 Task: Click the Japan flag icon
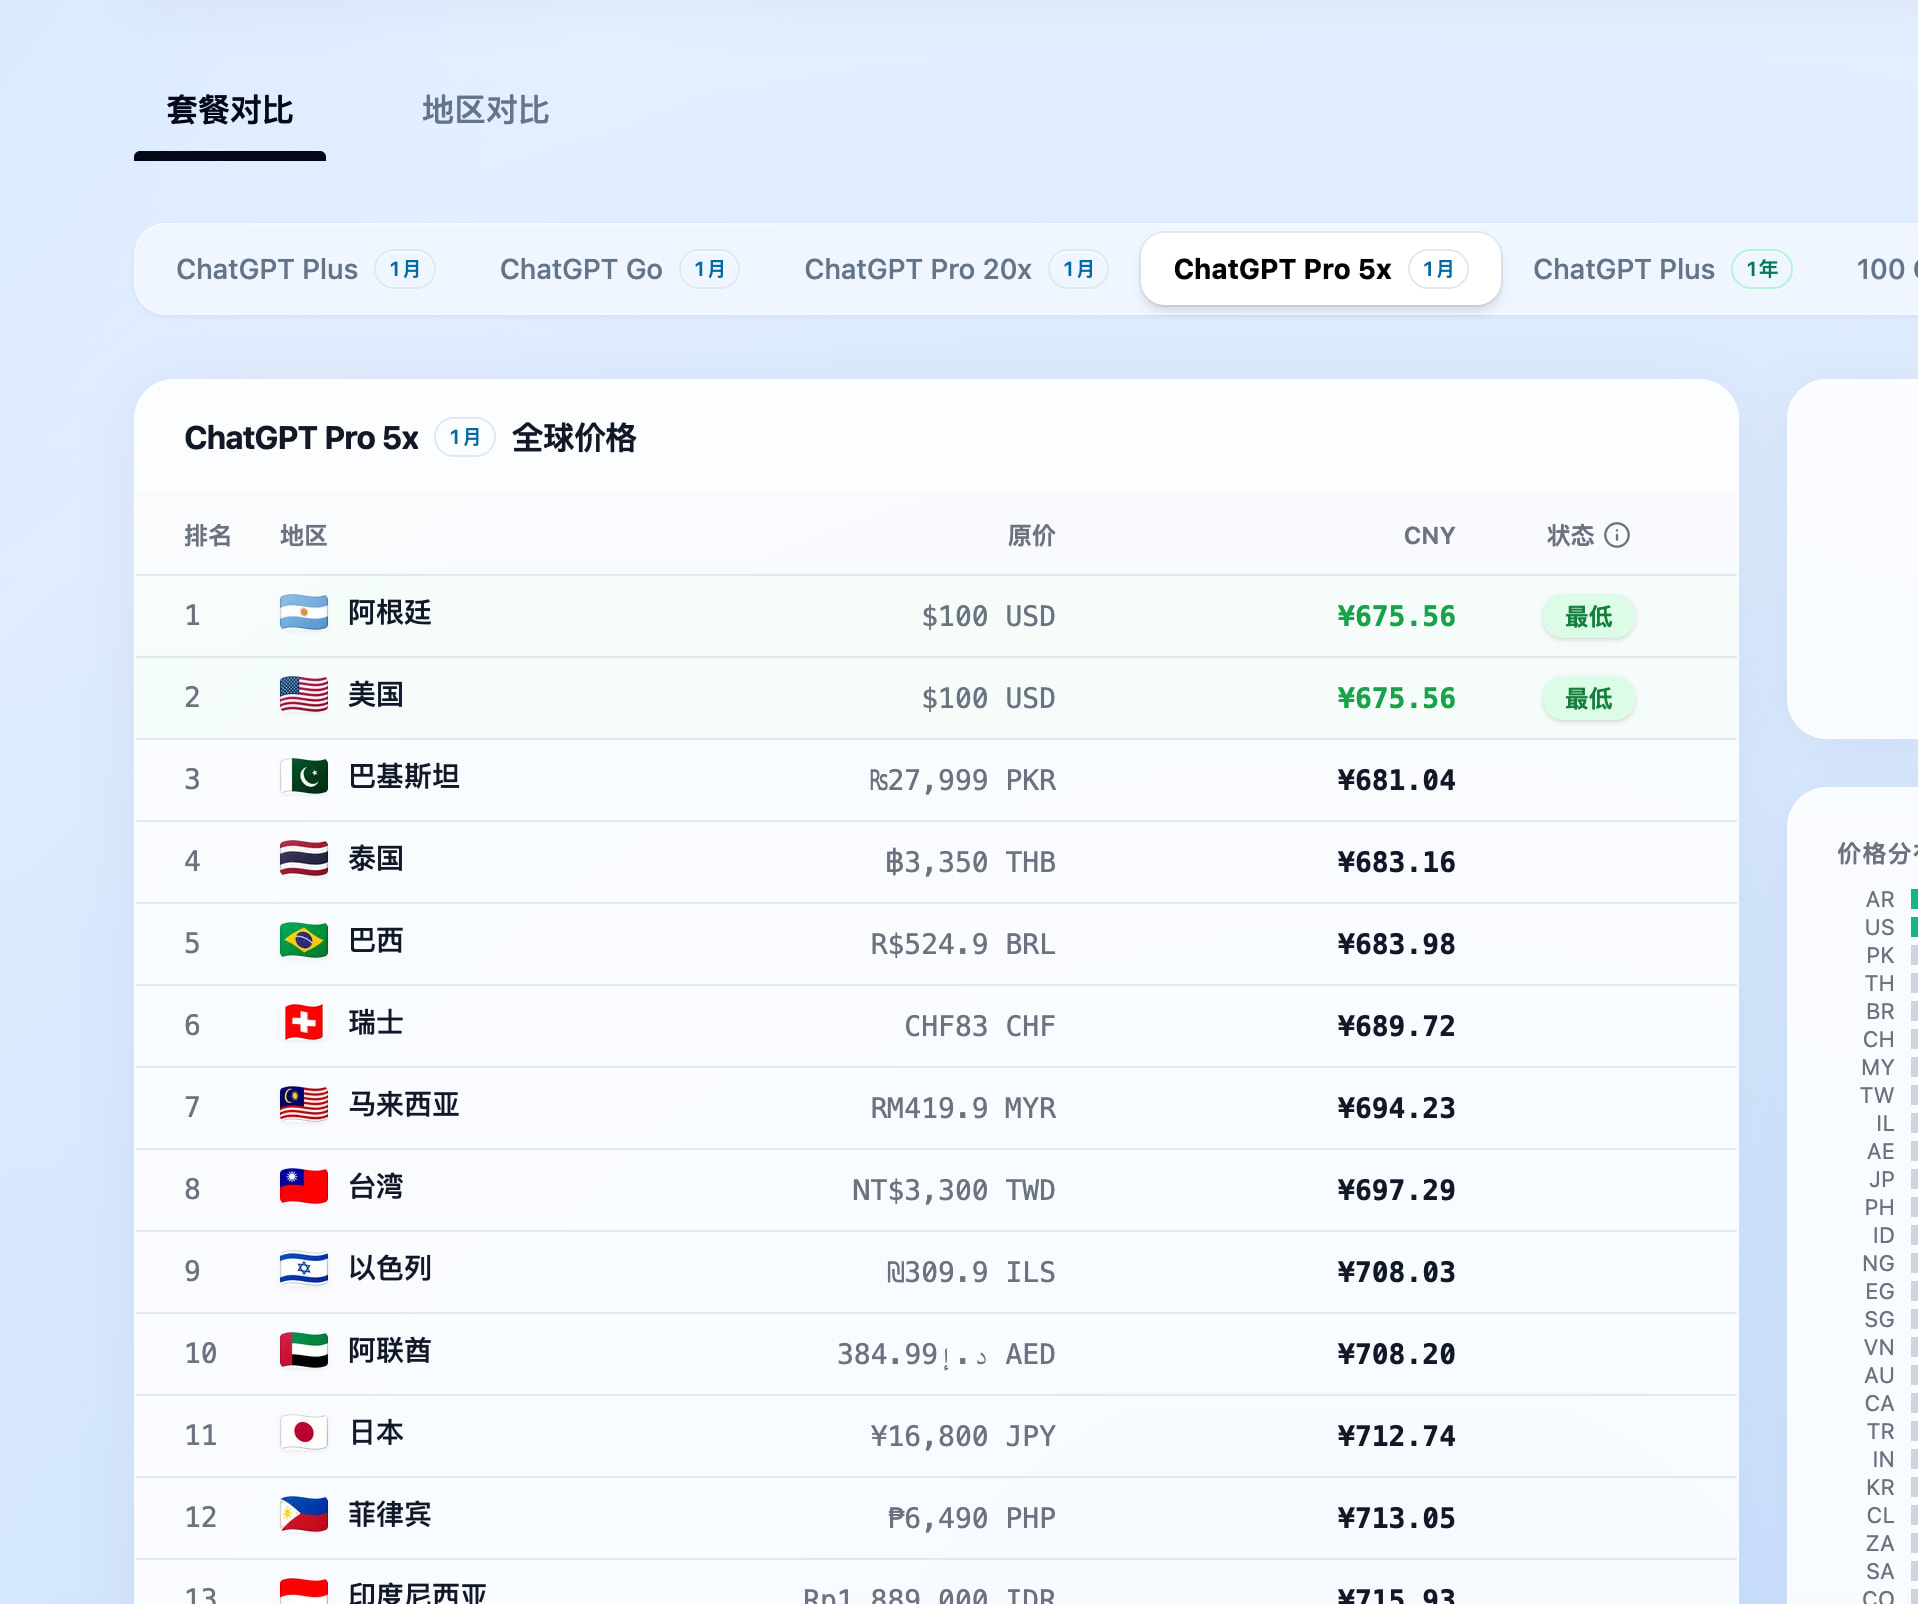point(304,1433)
